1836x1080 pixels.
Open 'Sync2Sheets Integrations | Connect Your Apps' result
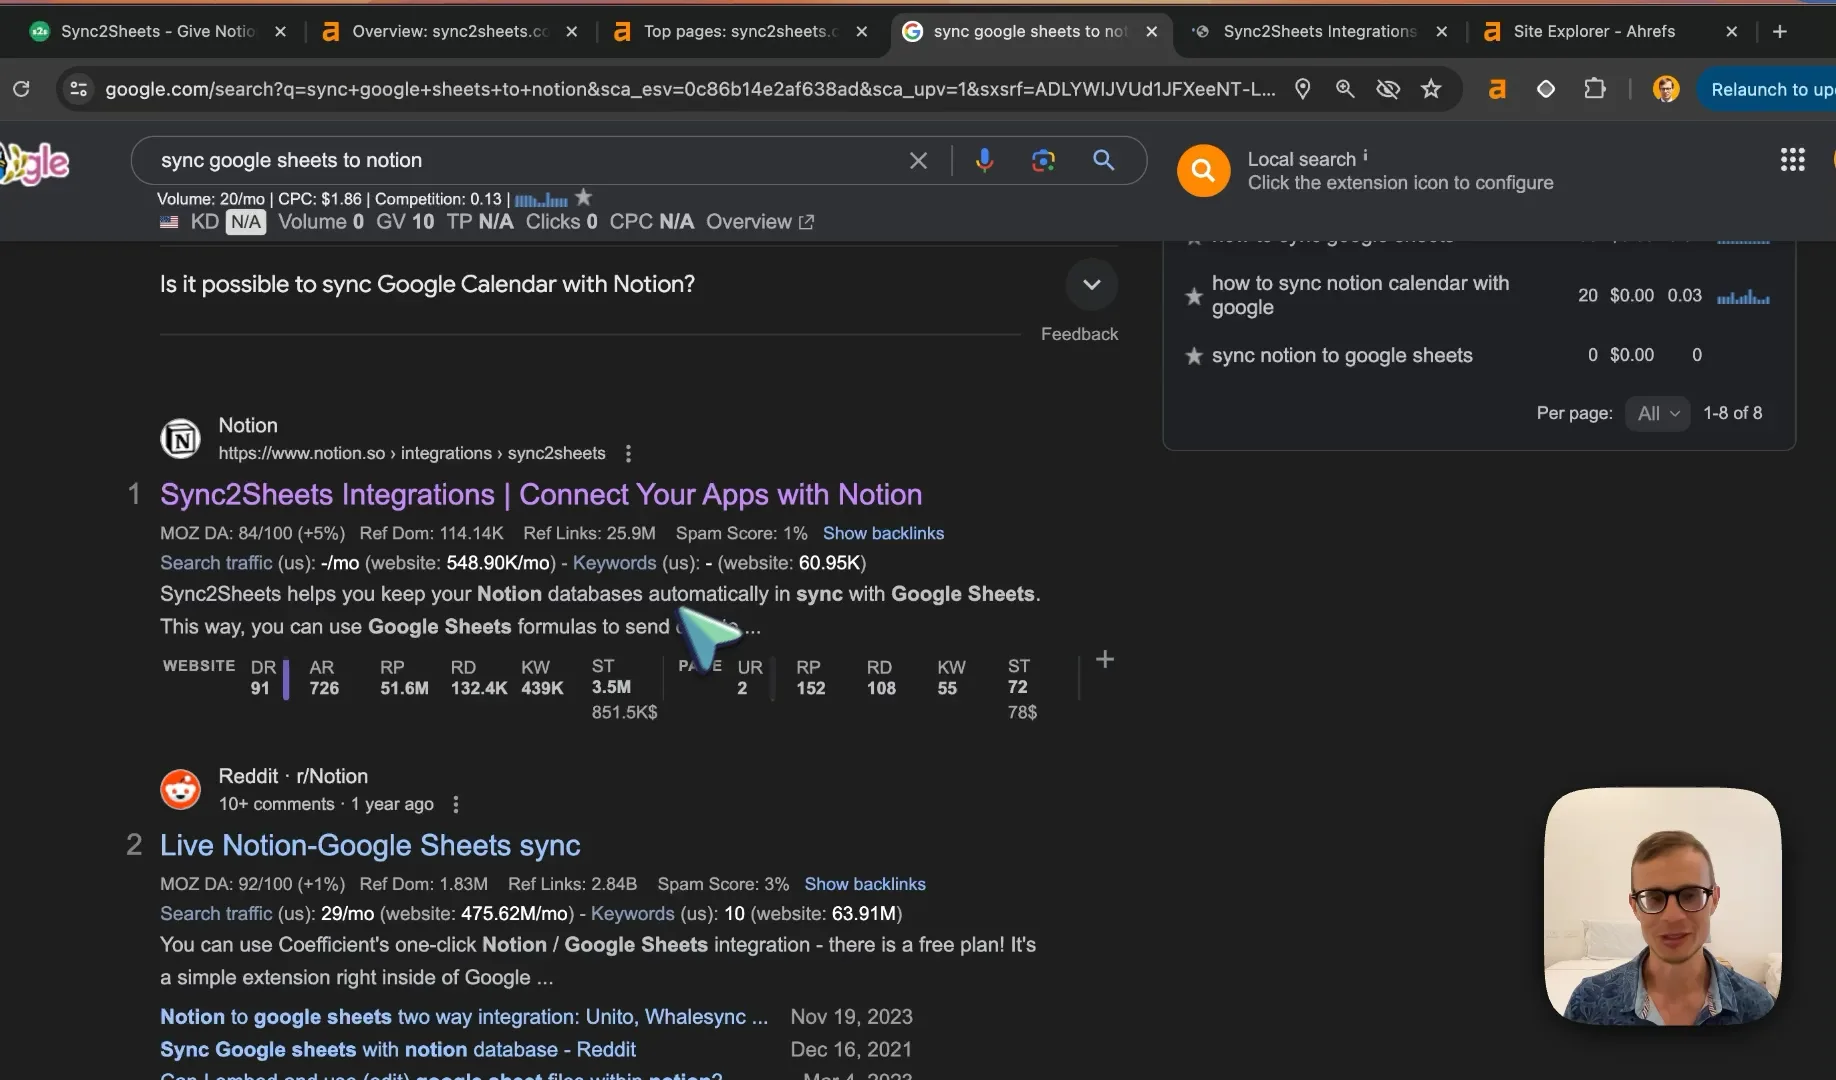tap(541, 495)
